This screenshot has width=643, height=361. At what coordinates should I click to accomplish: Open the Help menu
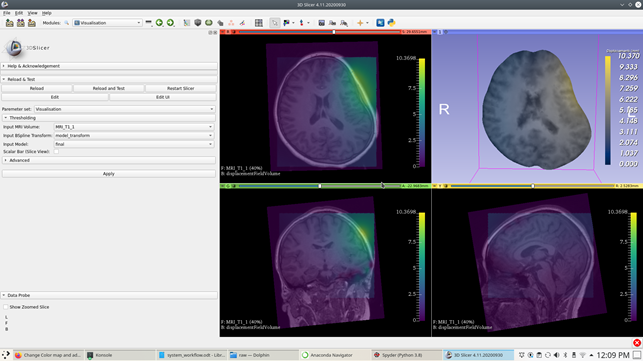[x=46, y=13]
